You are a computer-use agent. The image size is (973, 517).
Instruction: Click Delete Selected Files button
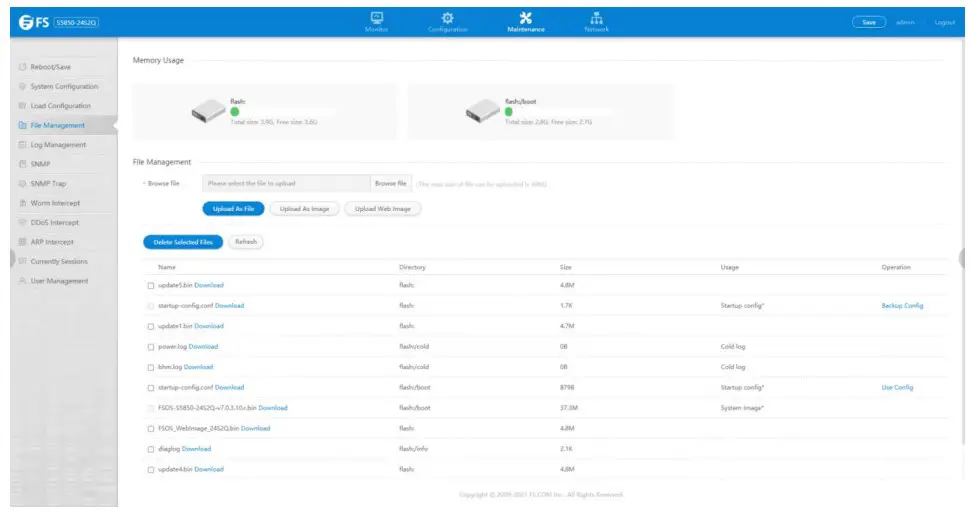(183, 242)
